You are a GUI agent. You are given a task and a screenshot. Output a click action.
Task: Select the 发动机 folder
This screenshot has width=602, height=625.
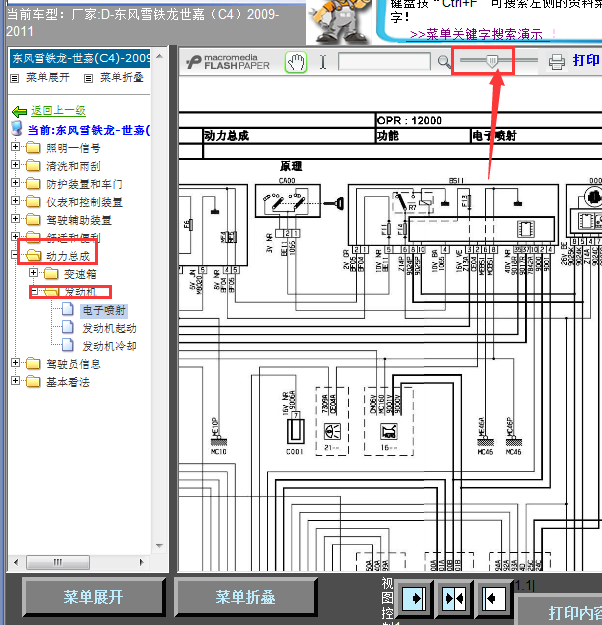pos(80,292)
